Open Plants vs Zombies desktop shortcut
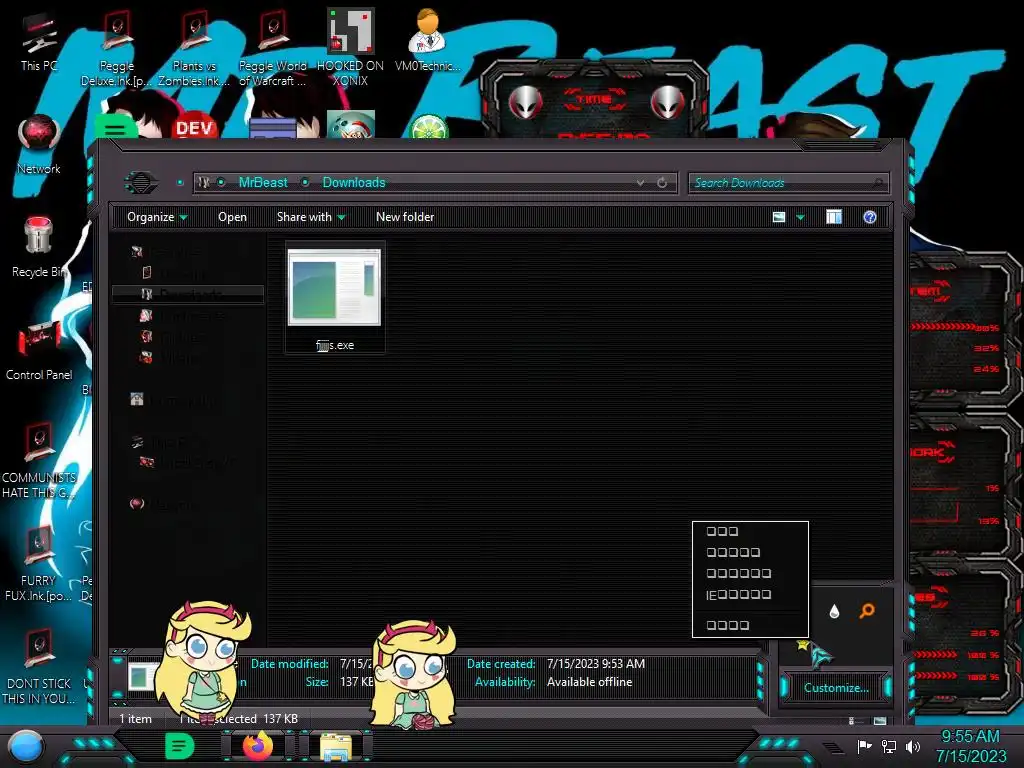 click(x=194, y=47)
